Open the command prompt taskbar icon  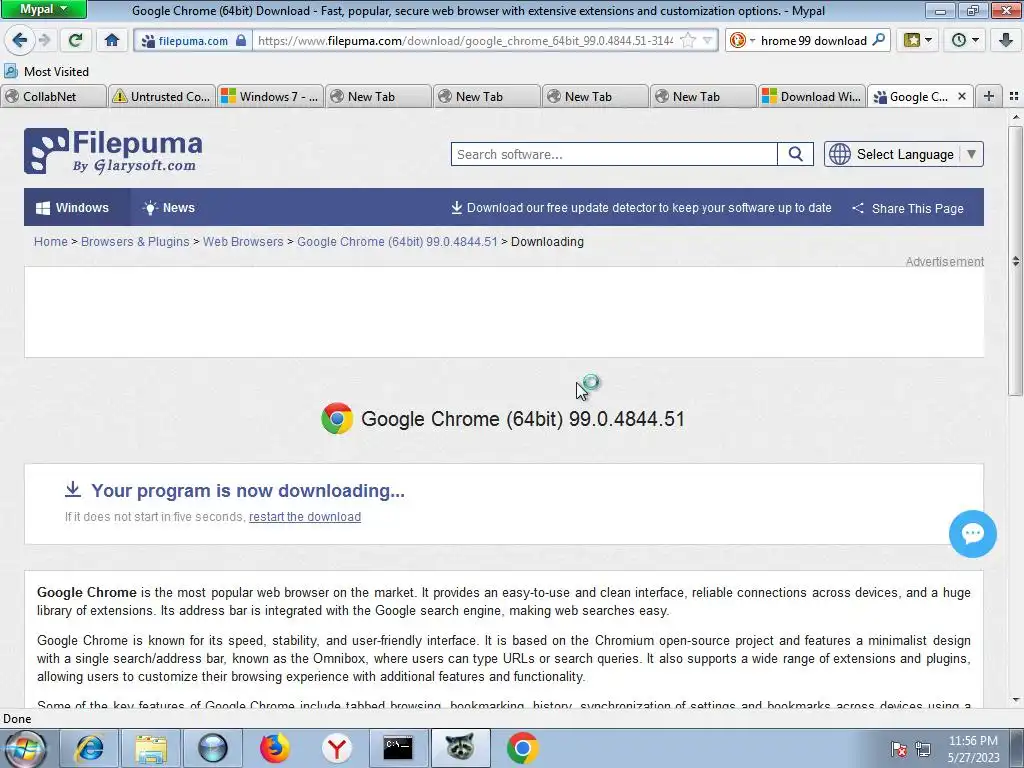pyautogui.click(x=398, y=748)
